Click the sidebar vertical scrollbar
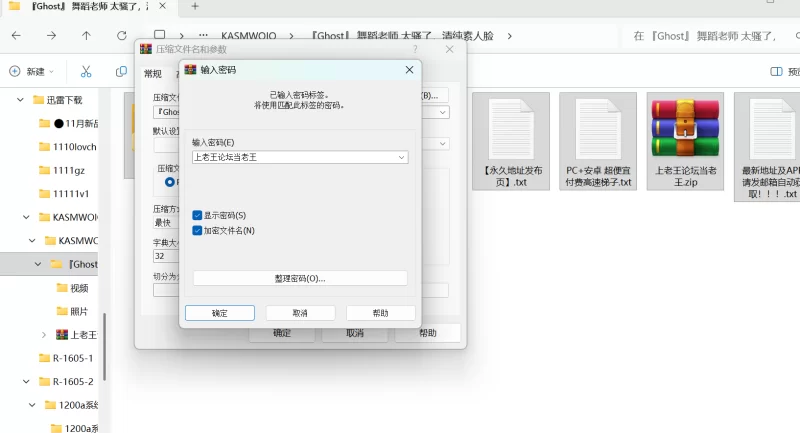800x433 pixels. (x=105, y=347)
